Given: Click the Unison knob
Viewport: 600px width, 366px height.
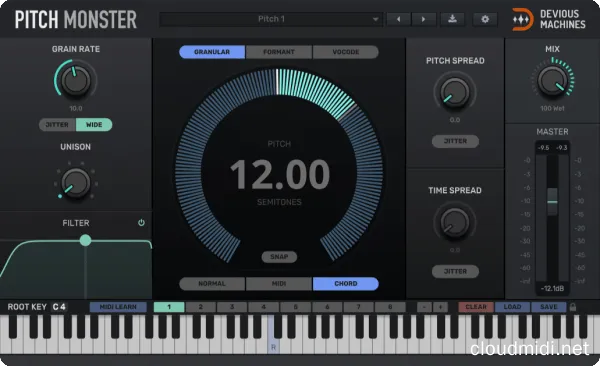Looking at the screenshot, I should 76,183.
